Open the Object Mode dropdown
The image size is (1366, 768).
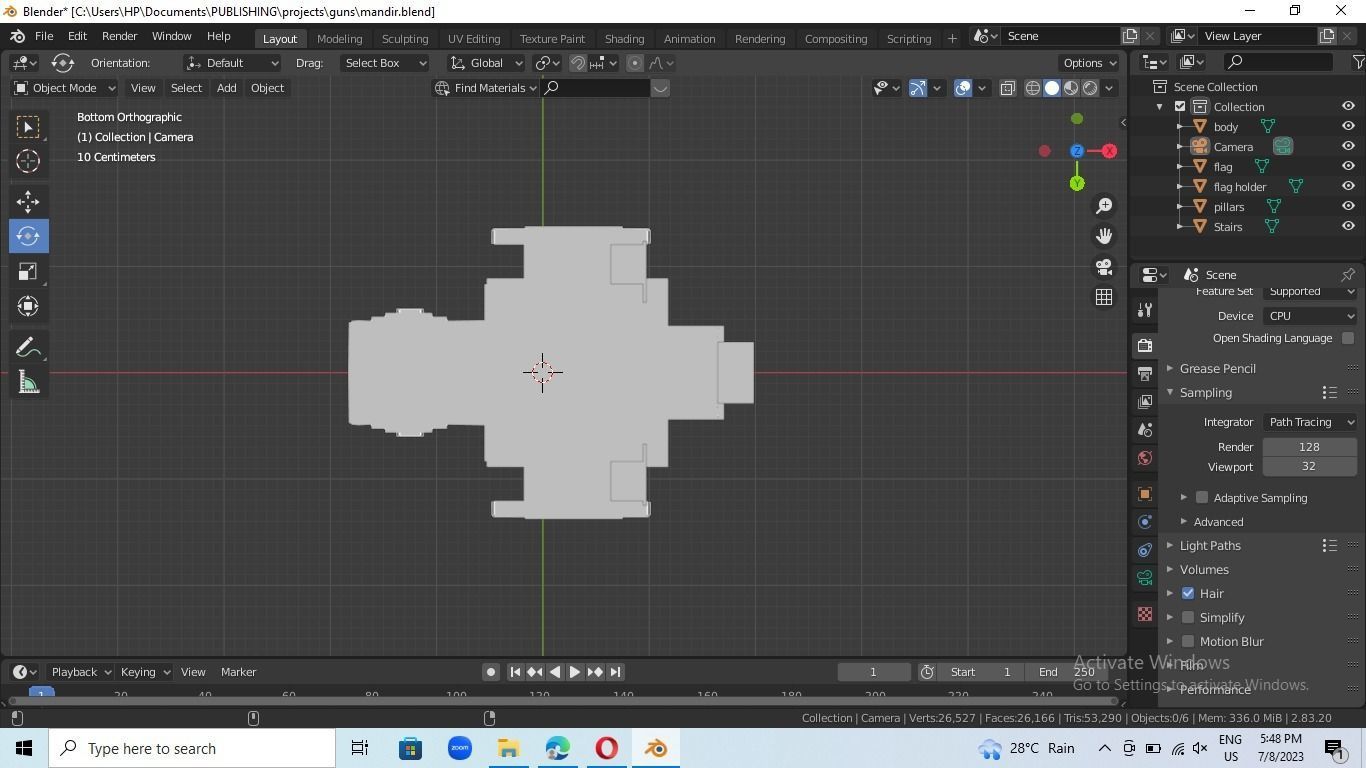pos(65,88)
